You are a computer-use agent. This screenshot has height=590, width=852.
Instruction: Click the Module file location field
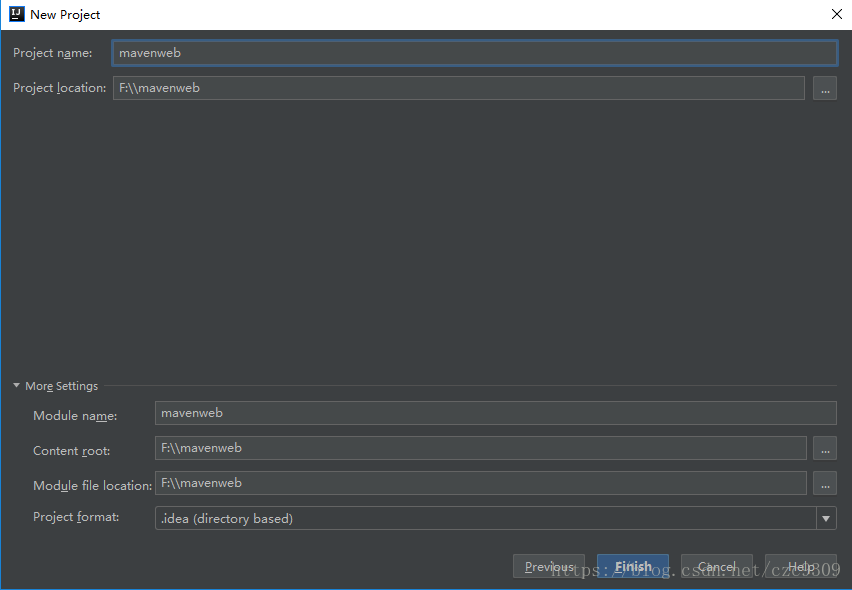click(480, 483)
